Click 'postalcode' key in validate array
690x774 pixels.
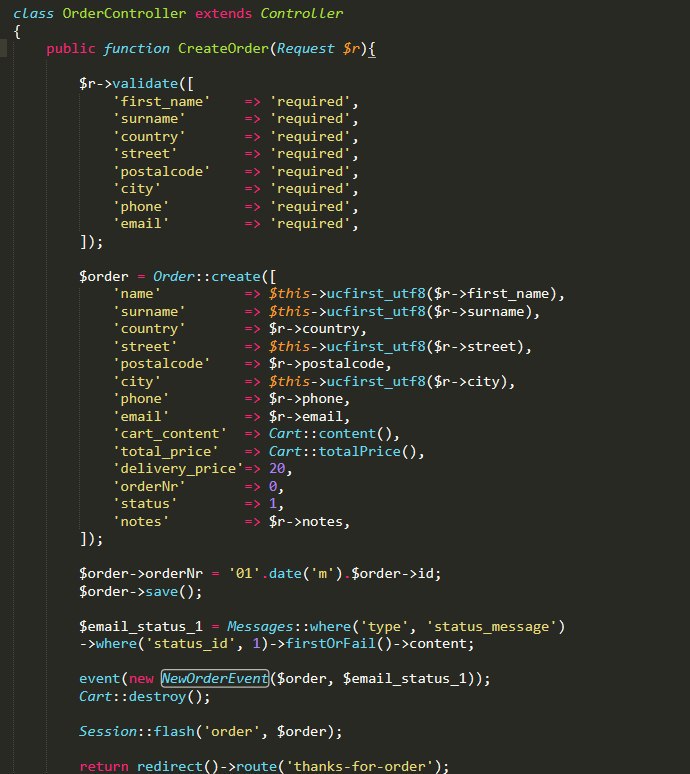(x=162, y=172)
